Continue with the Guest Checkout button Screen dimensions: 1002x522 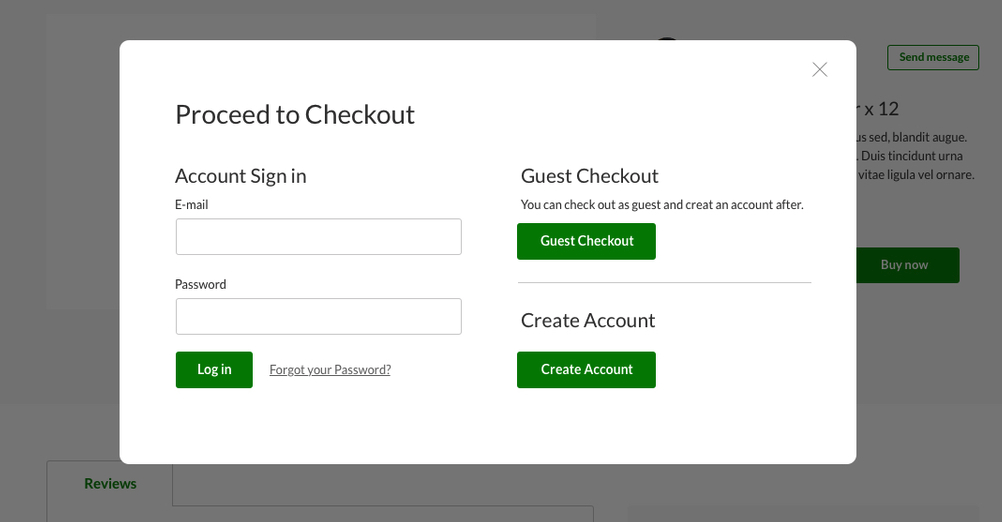coord(586,242)
